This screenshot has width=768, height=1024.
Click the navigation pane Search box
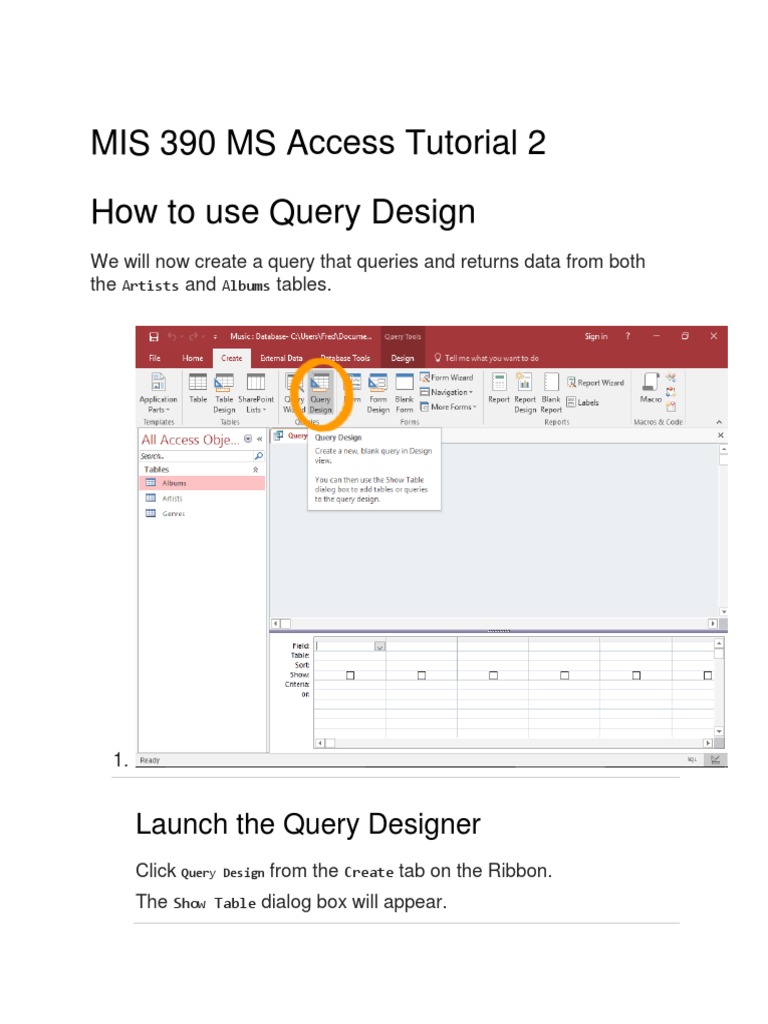click(x=196, y=456)
